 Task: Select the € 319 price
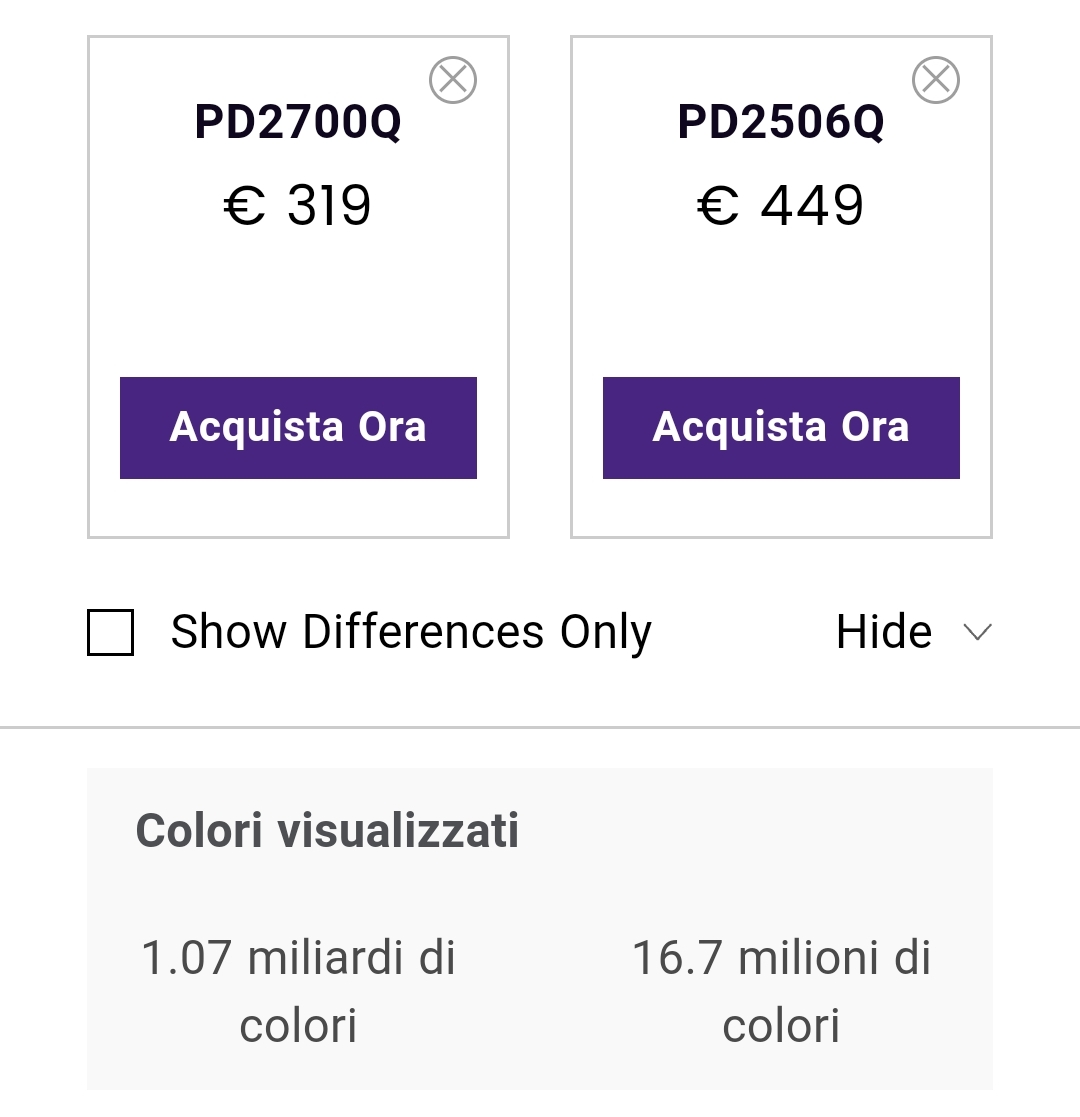pos(297,205)
